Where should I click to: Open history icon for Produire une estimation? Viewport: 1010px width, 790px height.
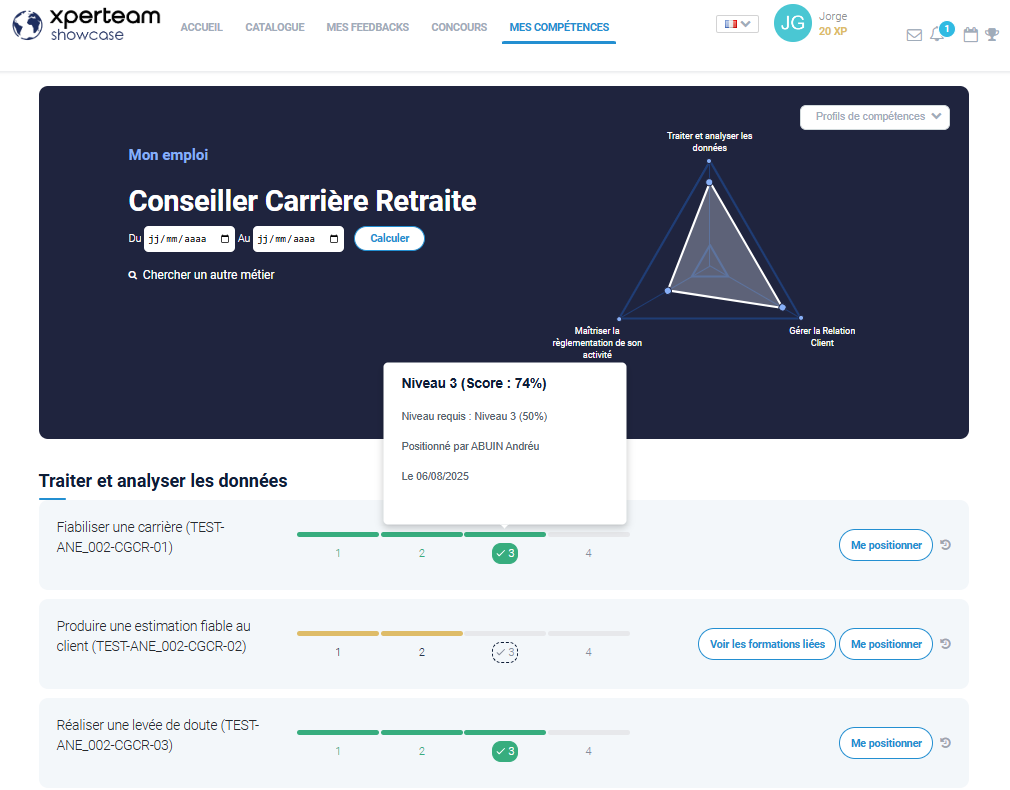(946, 644)
